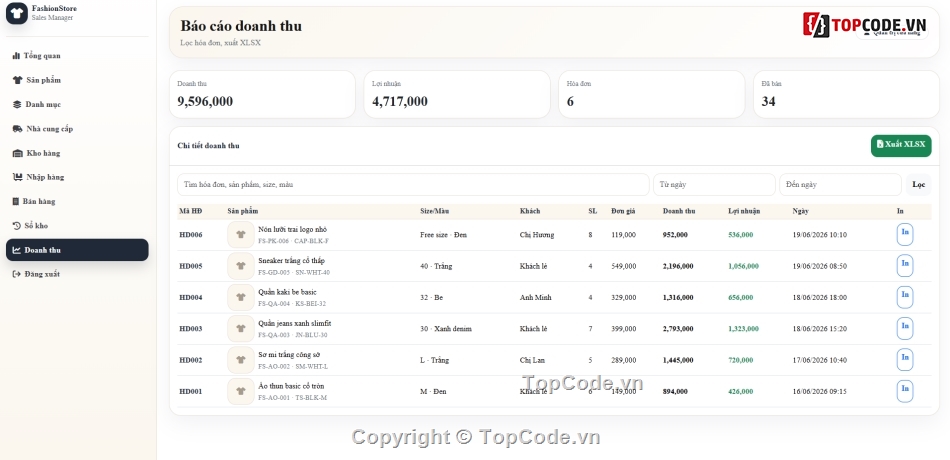Screen dimensions: 950x460
Task: Click customer name Chị Hương
Action: [537, 235]
